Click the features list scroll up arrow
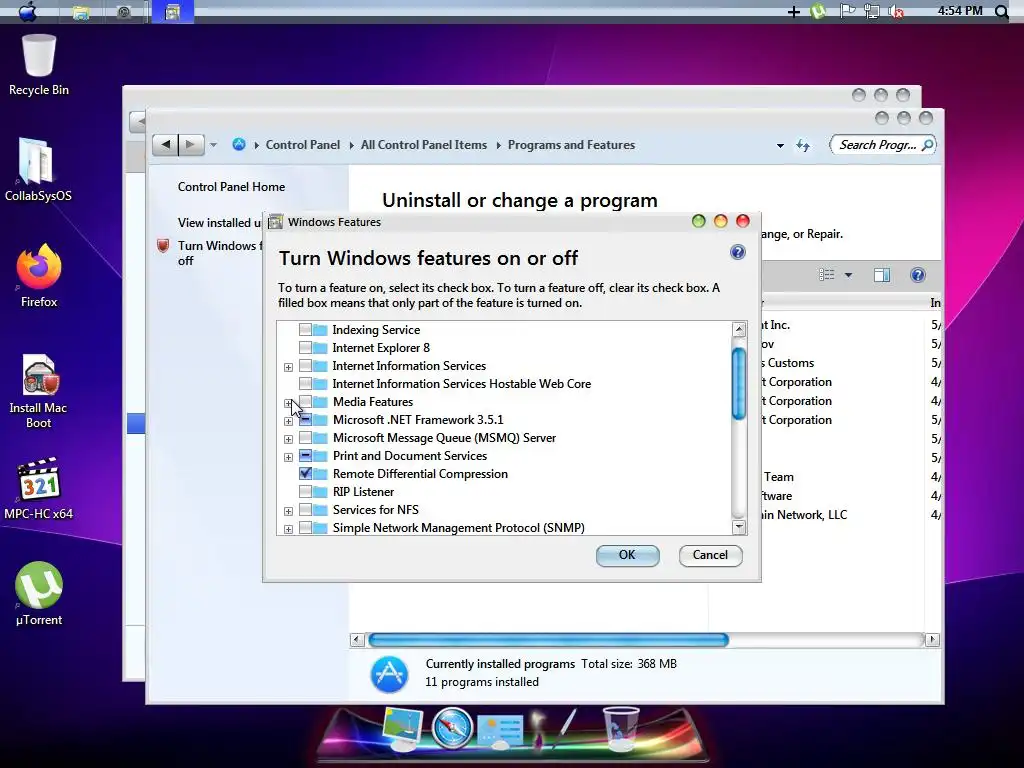This screenshot has height=768, width=1024. click(739, 329)
